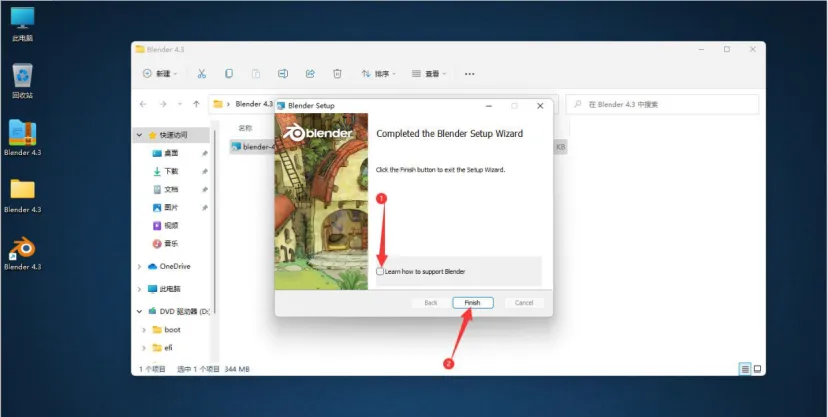
Task: Open Music (音乐) in the sidebar
Action: (x=172, y=243)
